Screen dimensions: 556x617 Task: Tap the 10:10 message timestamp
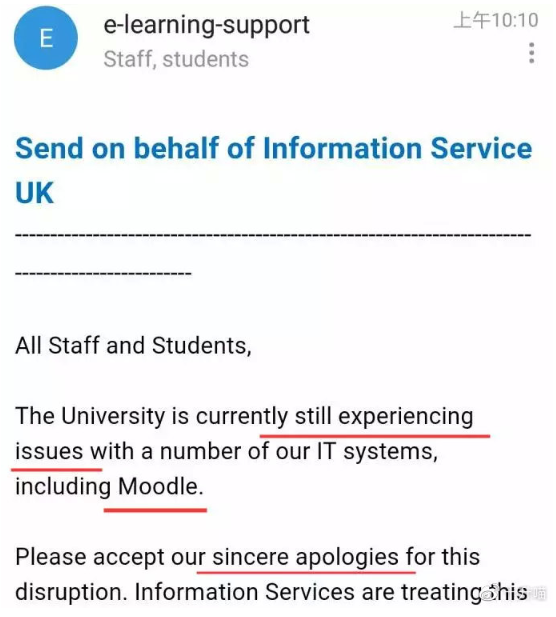pyautogui.click(x=496, y=20)
